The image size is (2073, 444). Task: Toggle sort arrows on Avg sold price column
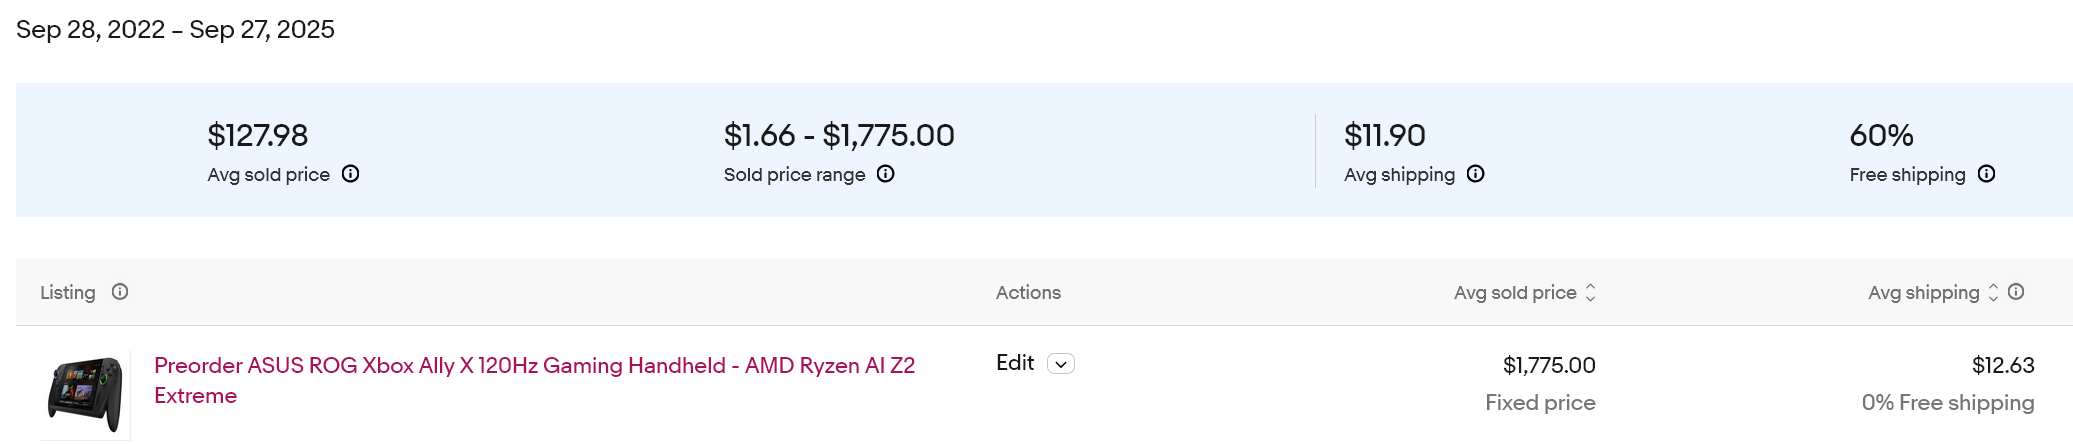[x=1590, y=292]
